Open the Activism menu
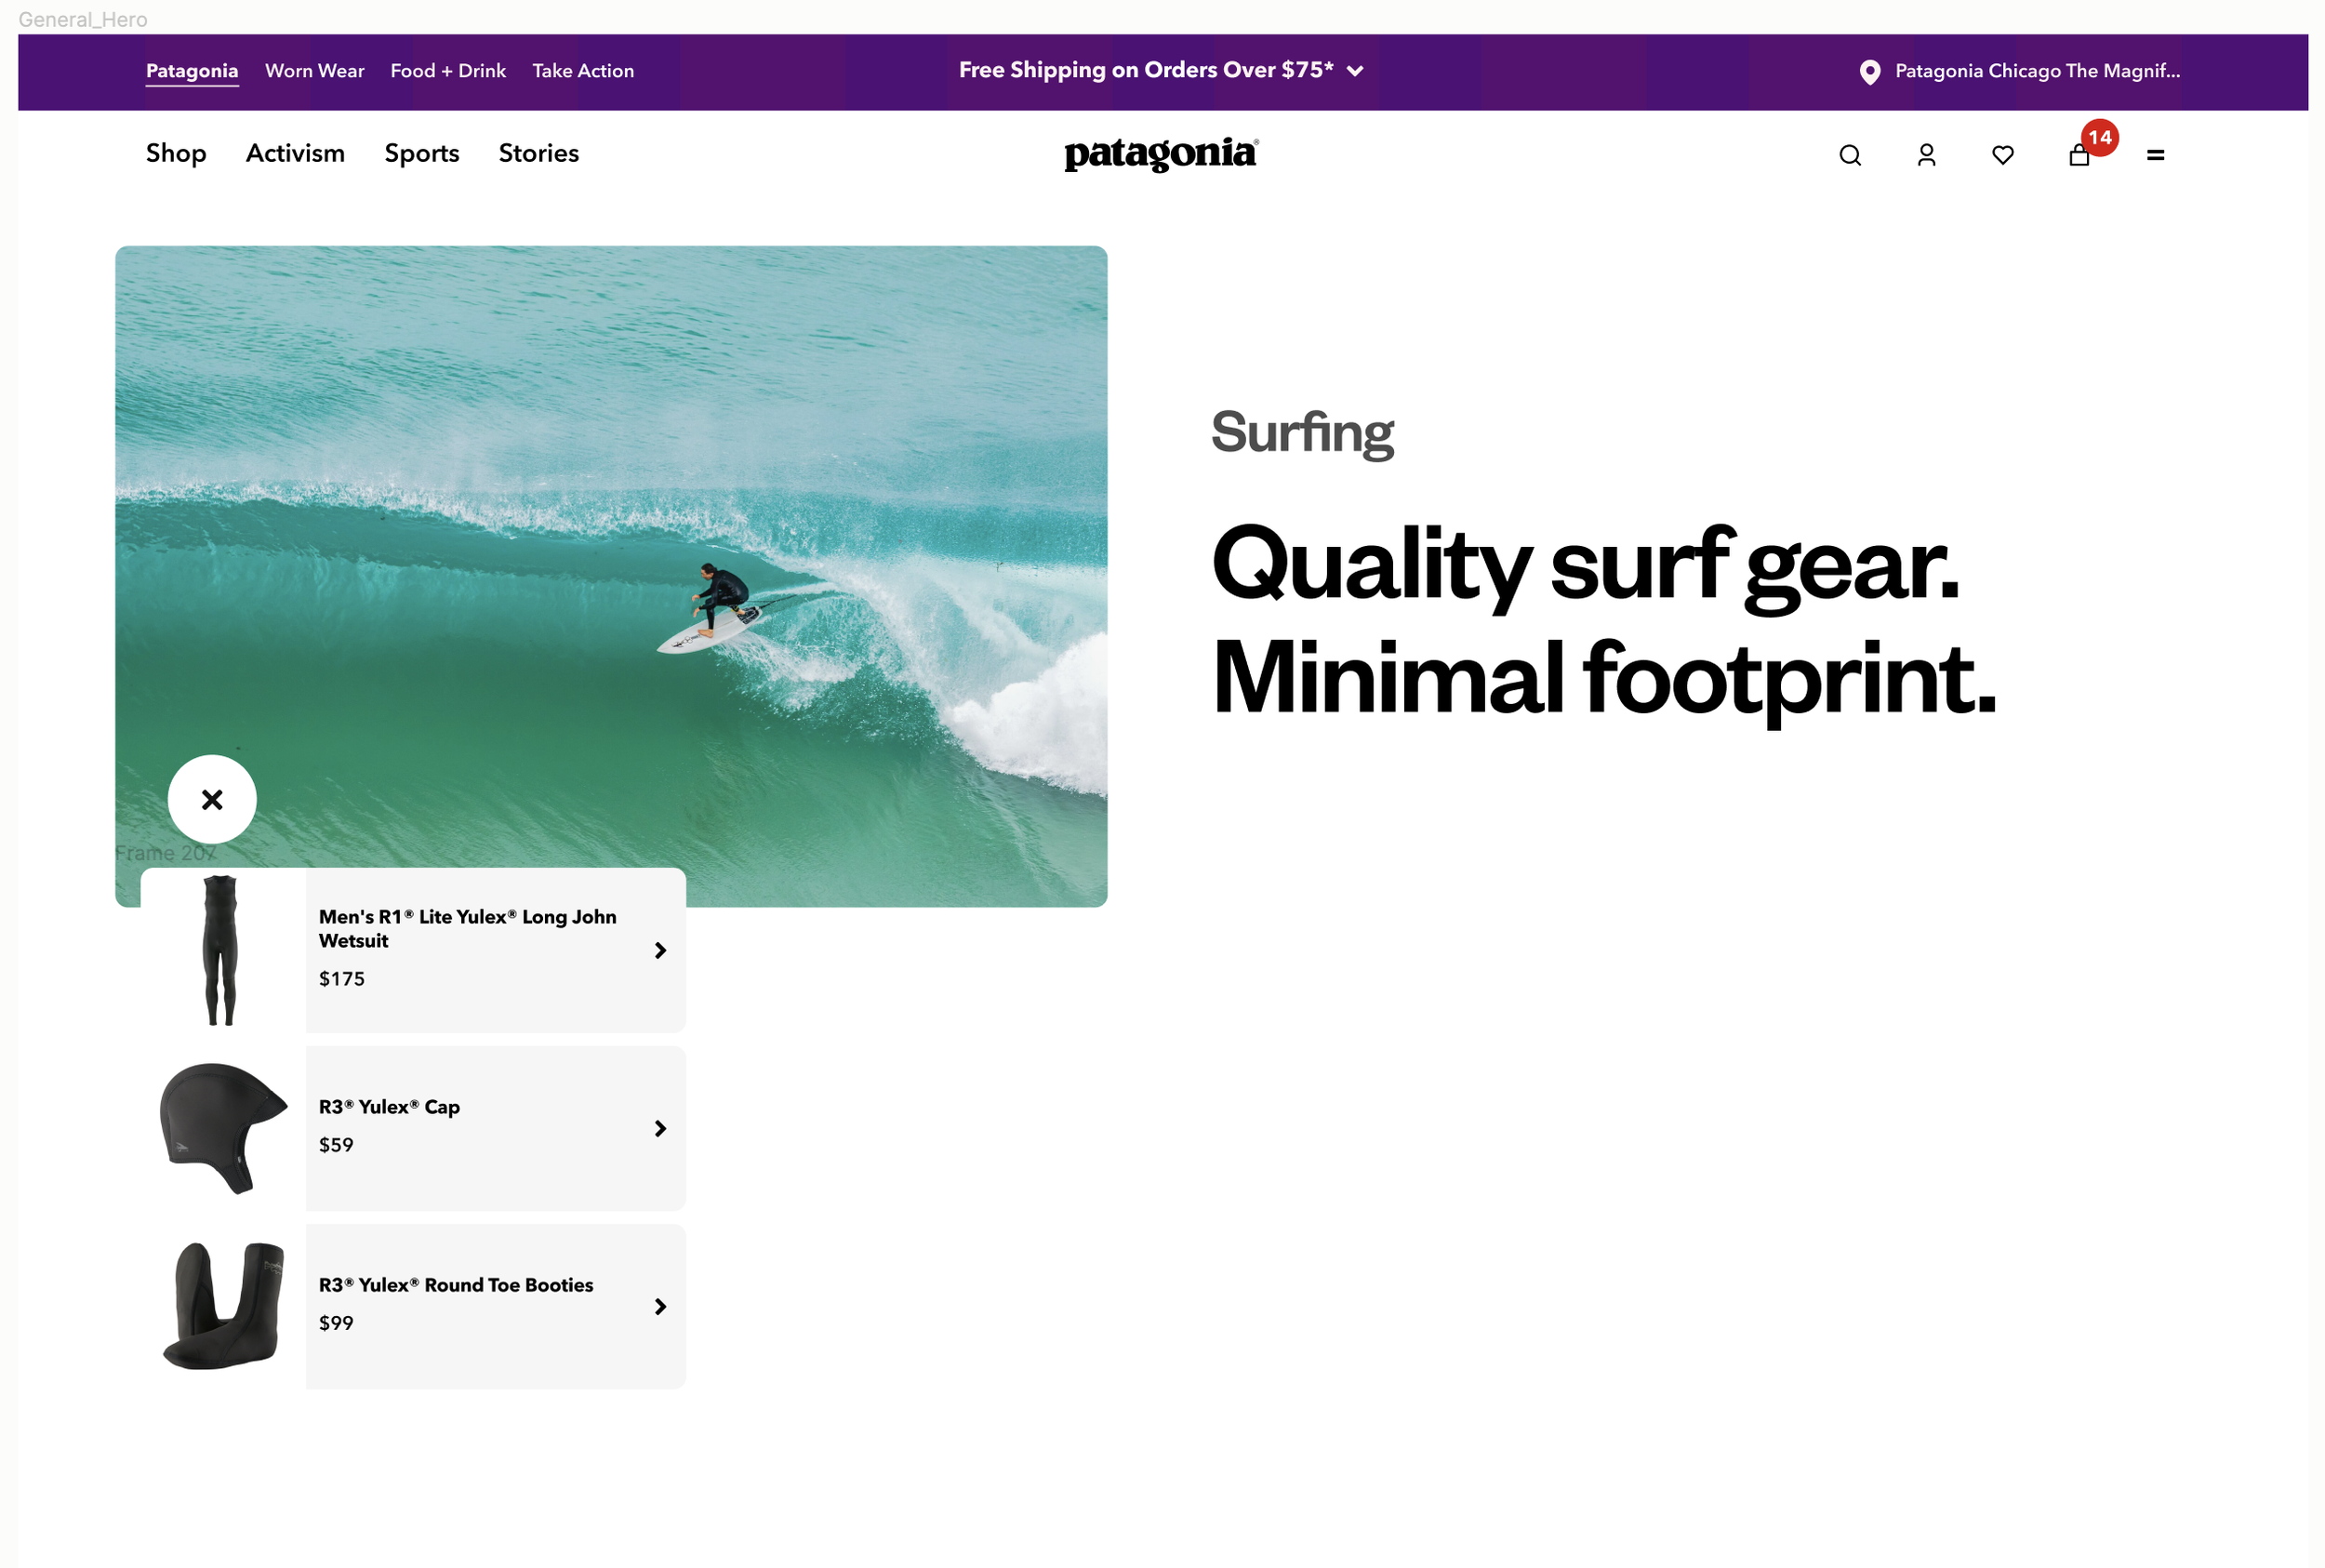This screenshot has height=1568, width=2325. tap(295, 153)
